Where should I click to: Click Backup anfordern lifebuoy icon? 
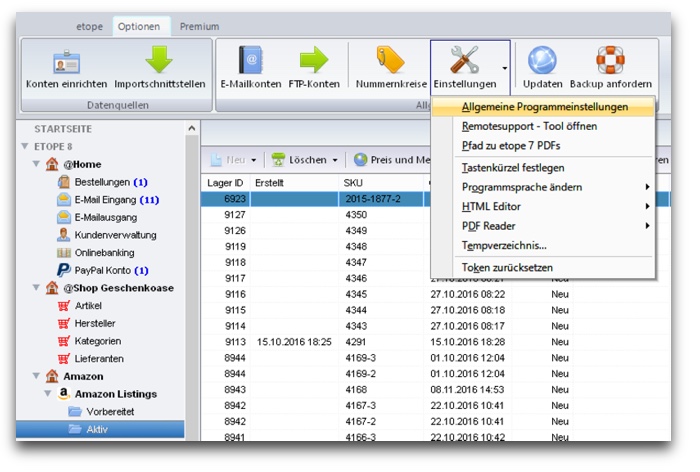click(x=610, y=60)
